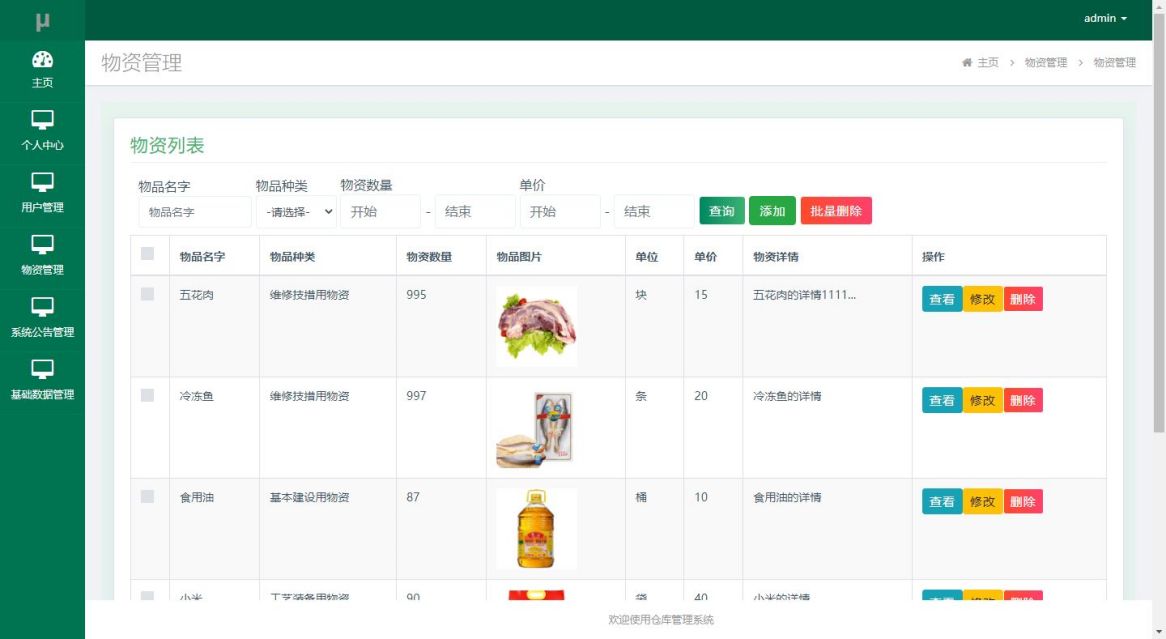The width and height of the screenshot is (1166, 639).
Task: Click the red 批量删除 button
Action: point(836,211)
